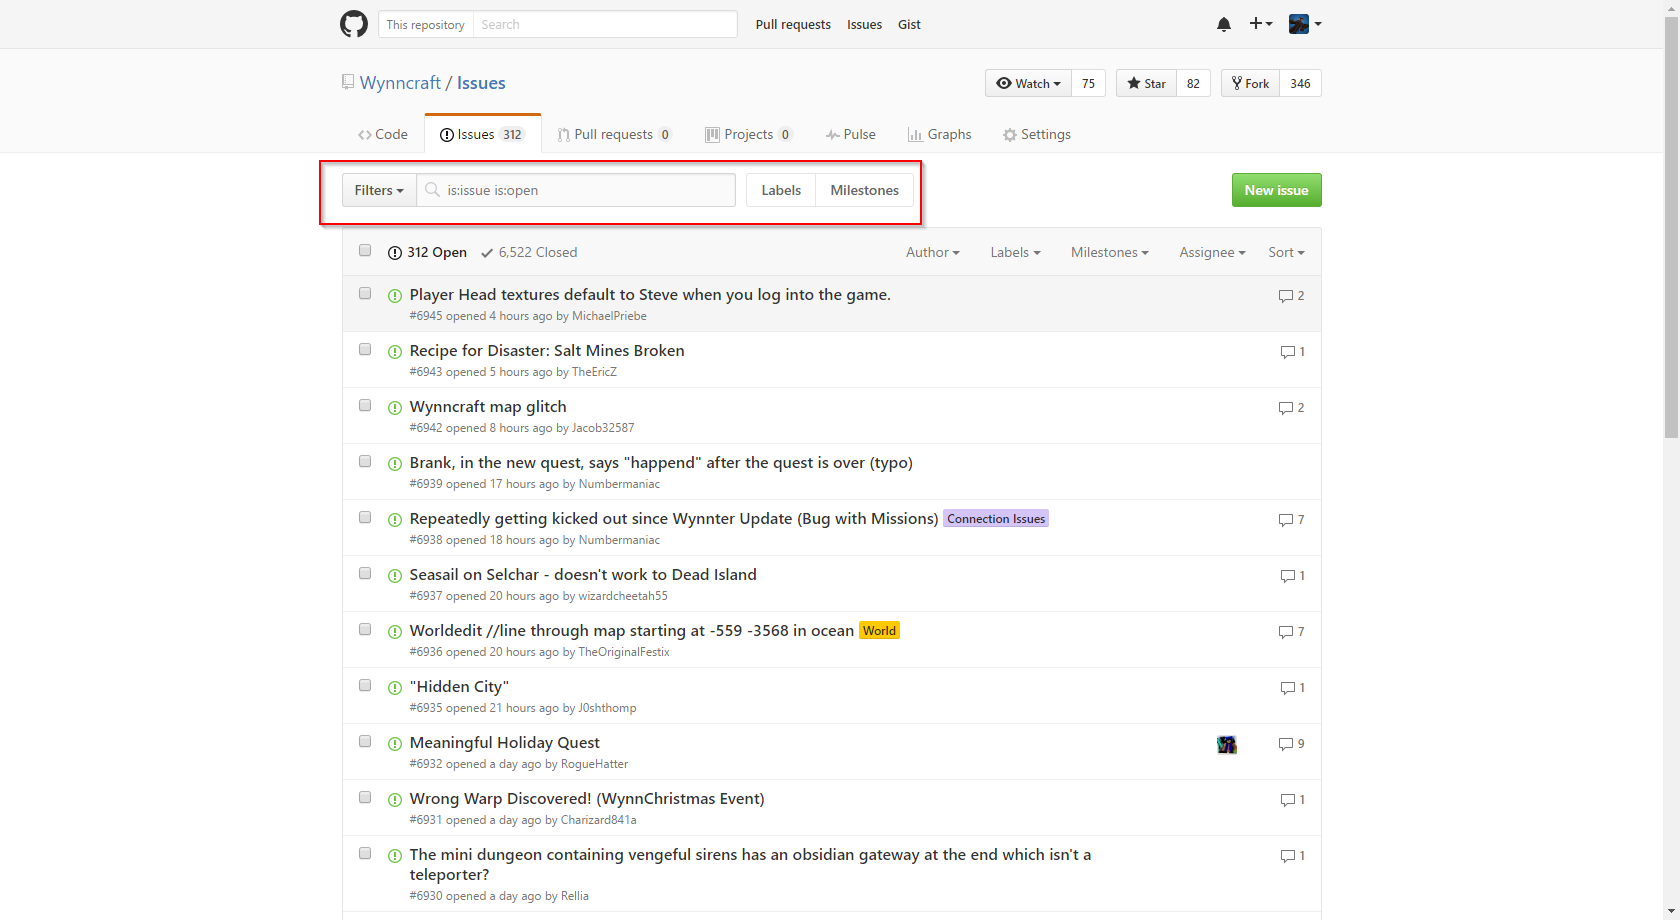Click open-issue icon beside Seasail on Selchar

(x=395, y=576)
